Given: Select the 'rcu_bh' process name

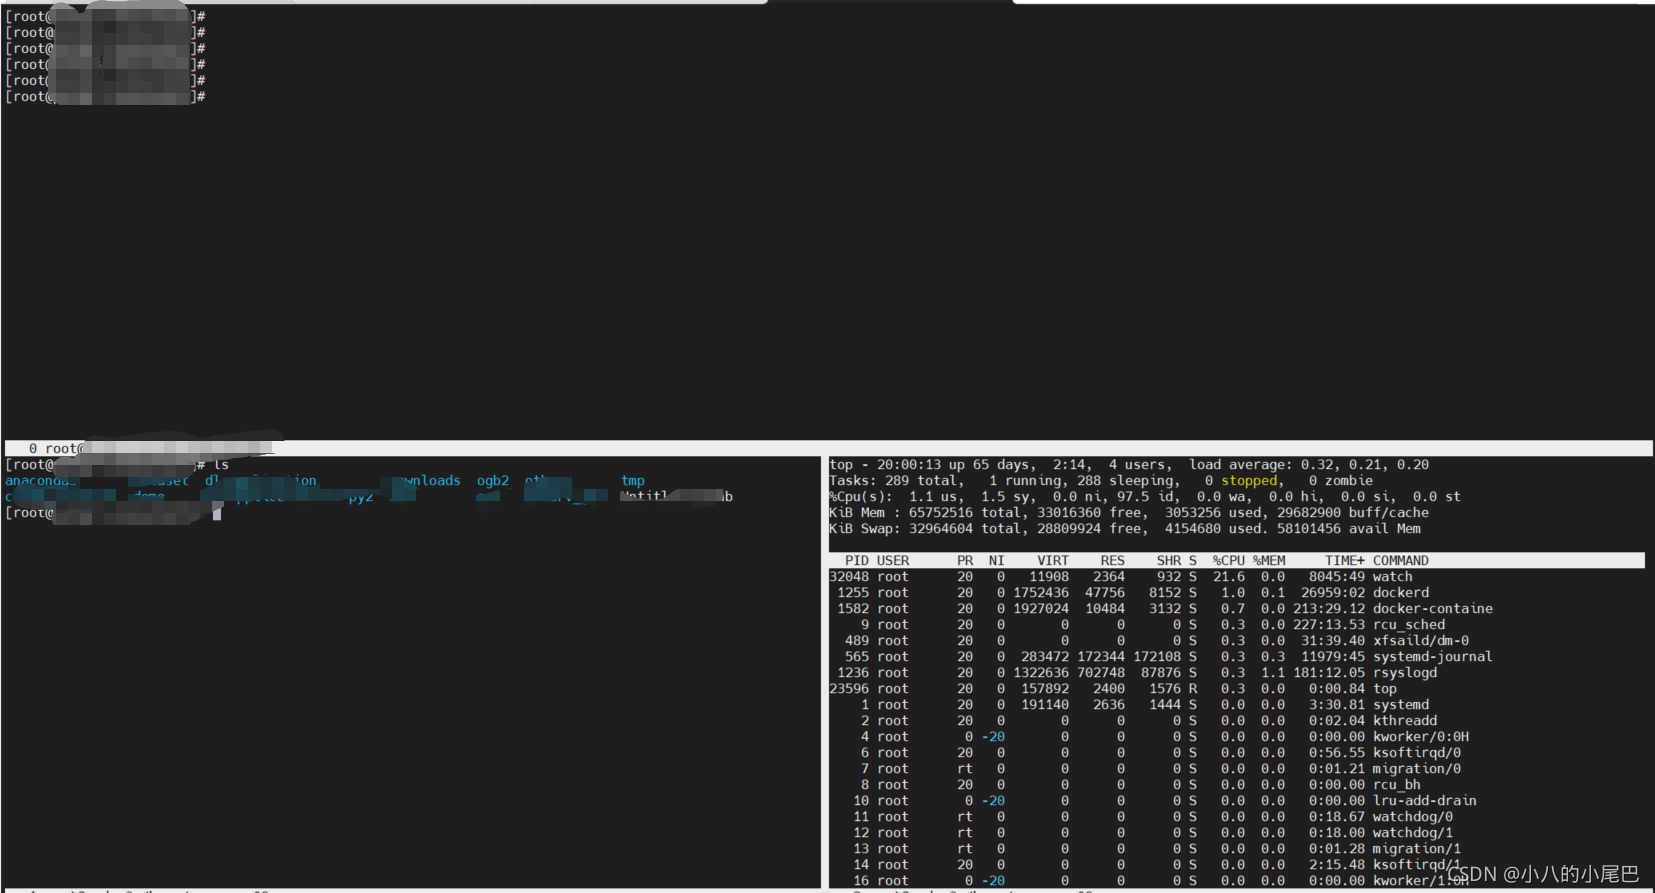Looking at the screenshot, I should pos(1397,785).
